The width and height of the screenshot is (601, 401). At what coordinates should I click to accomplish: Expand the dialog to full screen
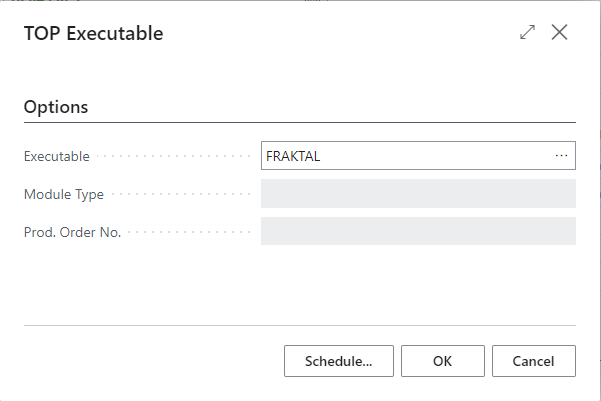[x=528, y=32]
